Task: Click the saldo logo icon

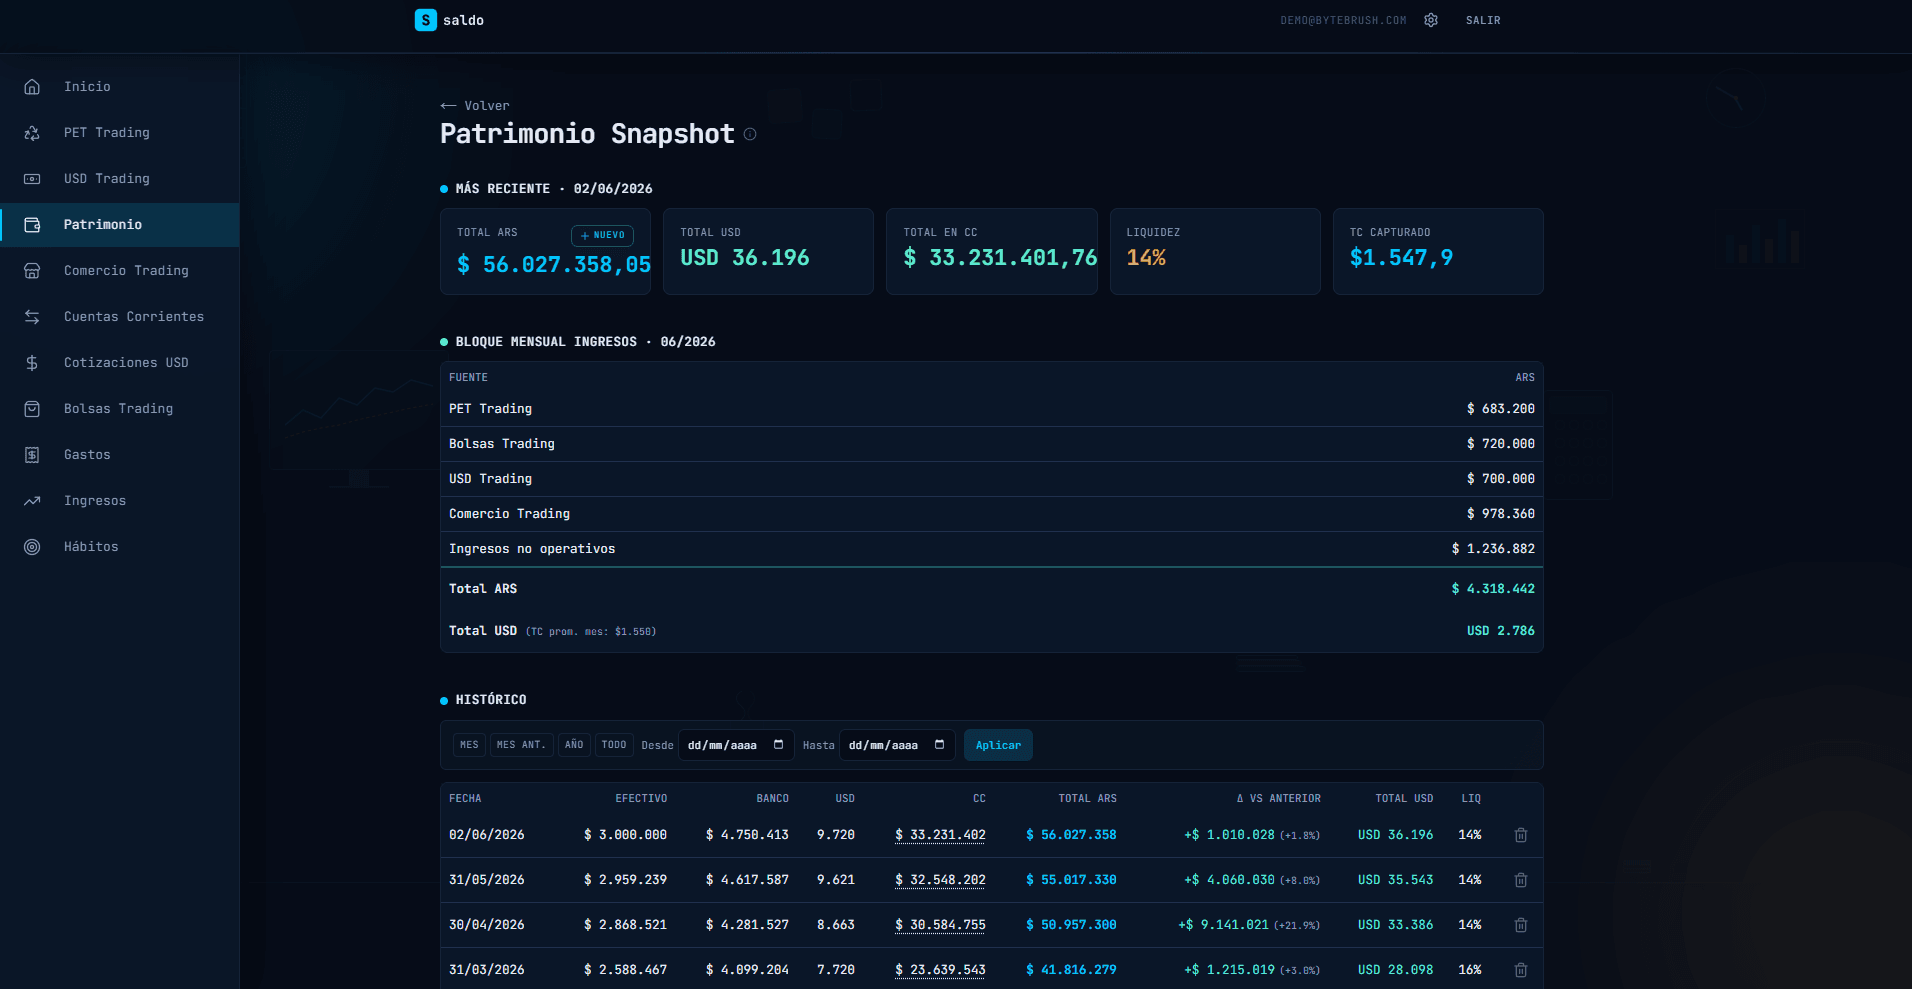Action: (x=425, y=20)
